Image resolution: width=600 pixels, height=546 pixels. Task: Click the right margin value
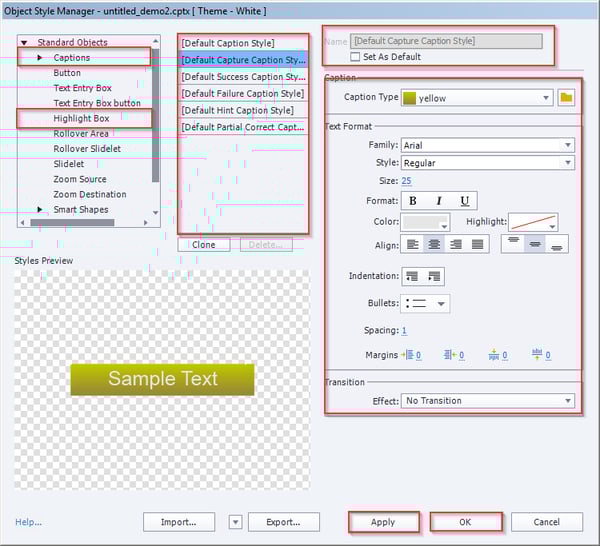click(461, 355)
